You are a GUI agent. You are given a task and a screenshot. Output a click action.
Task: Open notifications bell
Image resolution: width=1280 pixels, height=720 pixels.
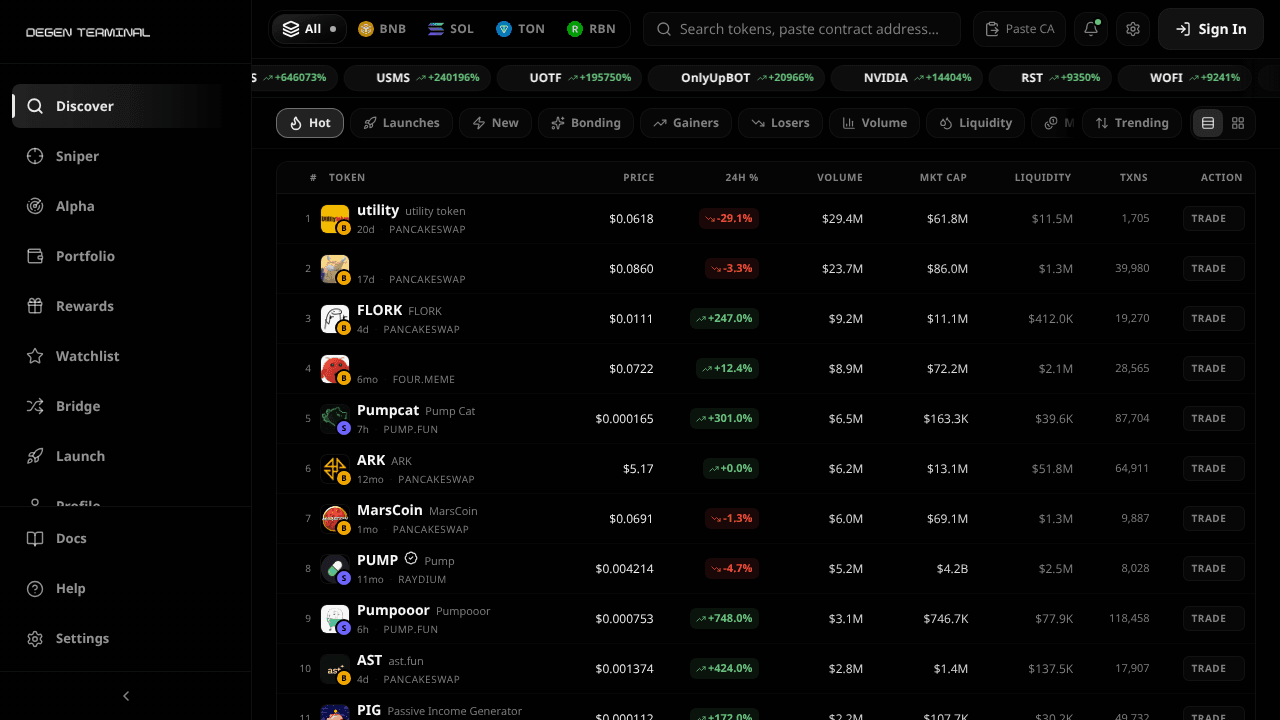coord(1091,29)
